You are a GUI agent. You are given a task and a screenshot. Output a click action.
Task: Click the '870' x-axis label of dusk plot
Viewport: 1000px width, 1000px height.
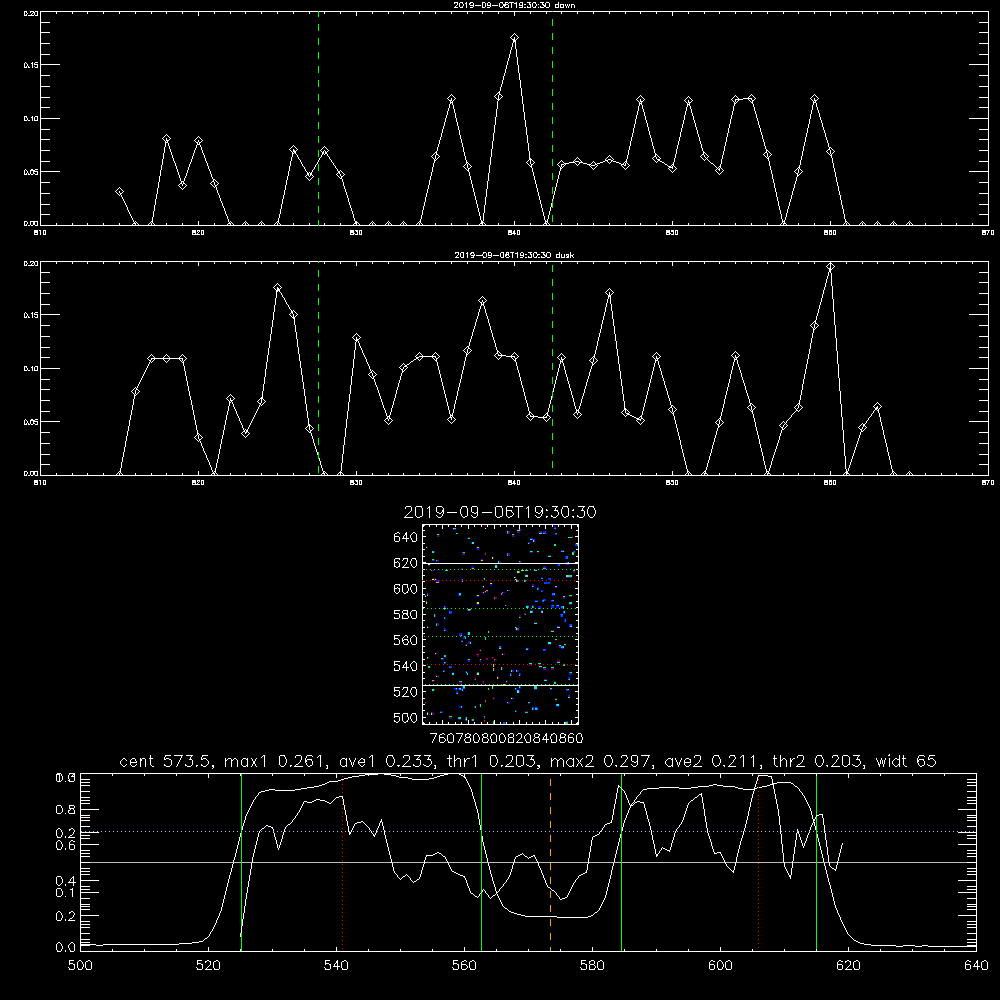(988, 483)
